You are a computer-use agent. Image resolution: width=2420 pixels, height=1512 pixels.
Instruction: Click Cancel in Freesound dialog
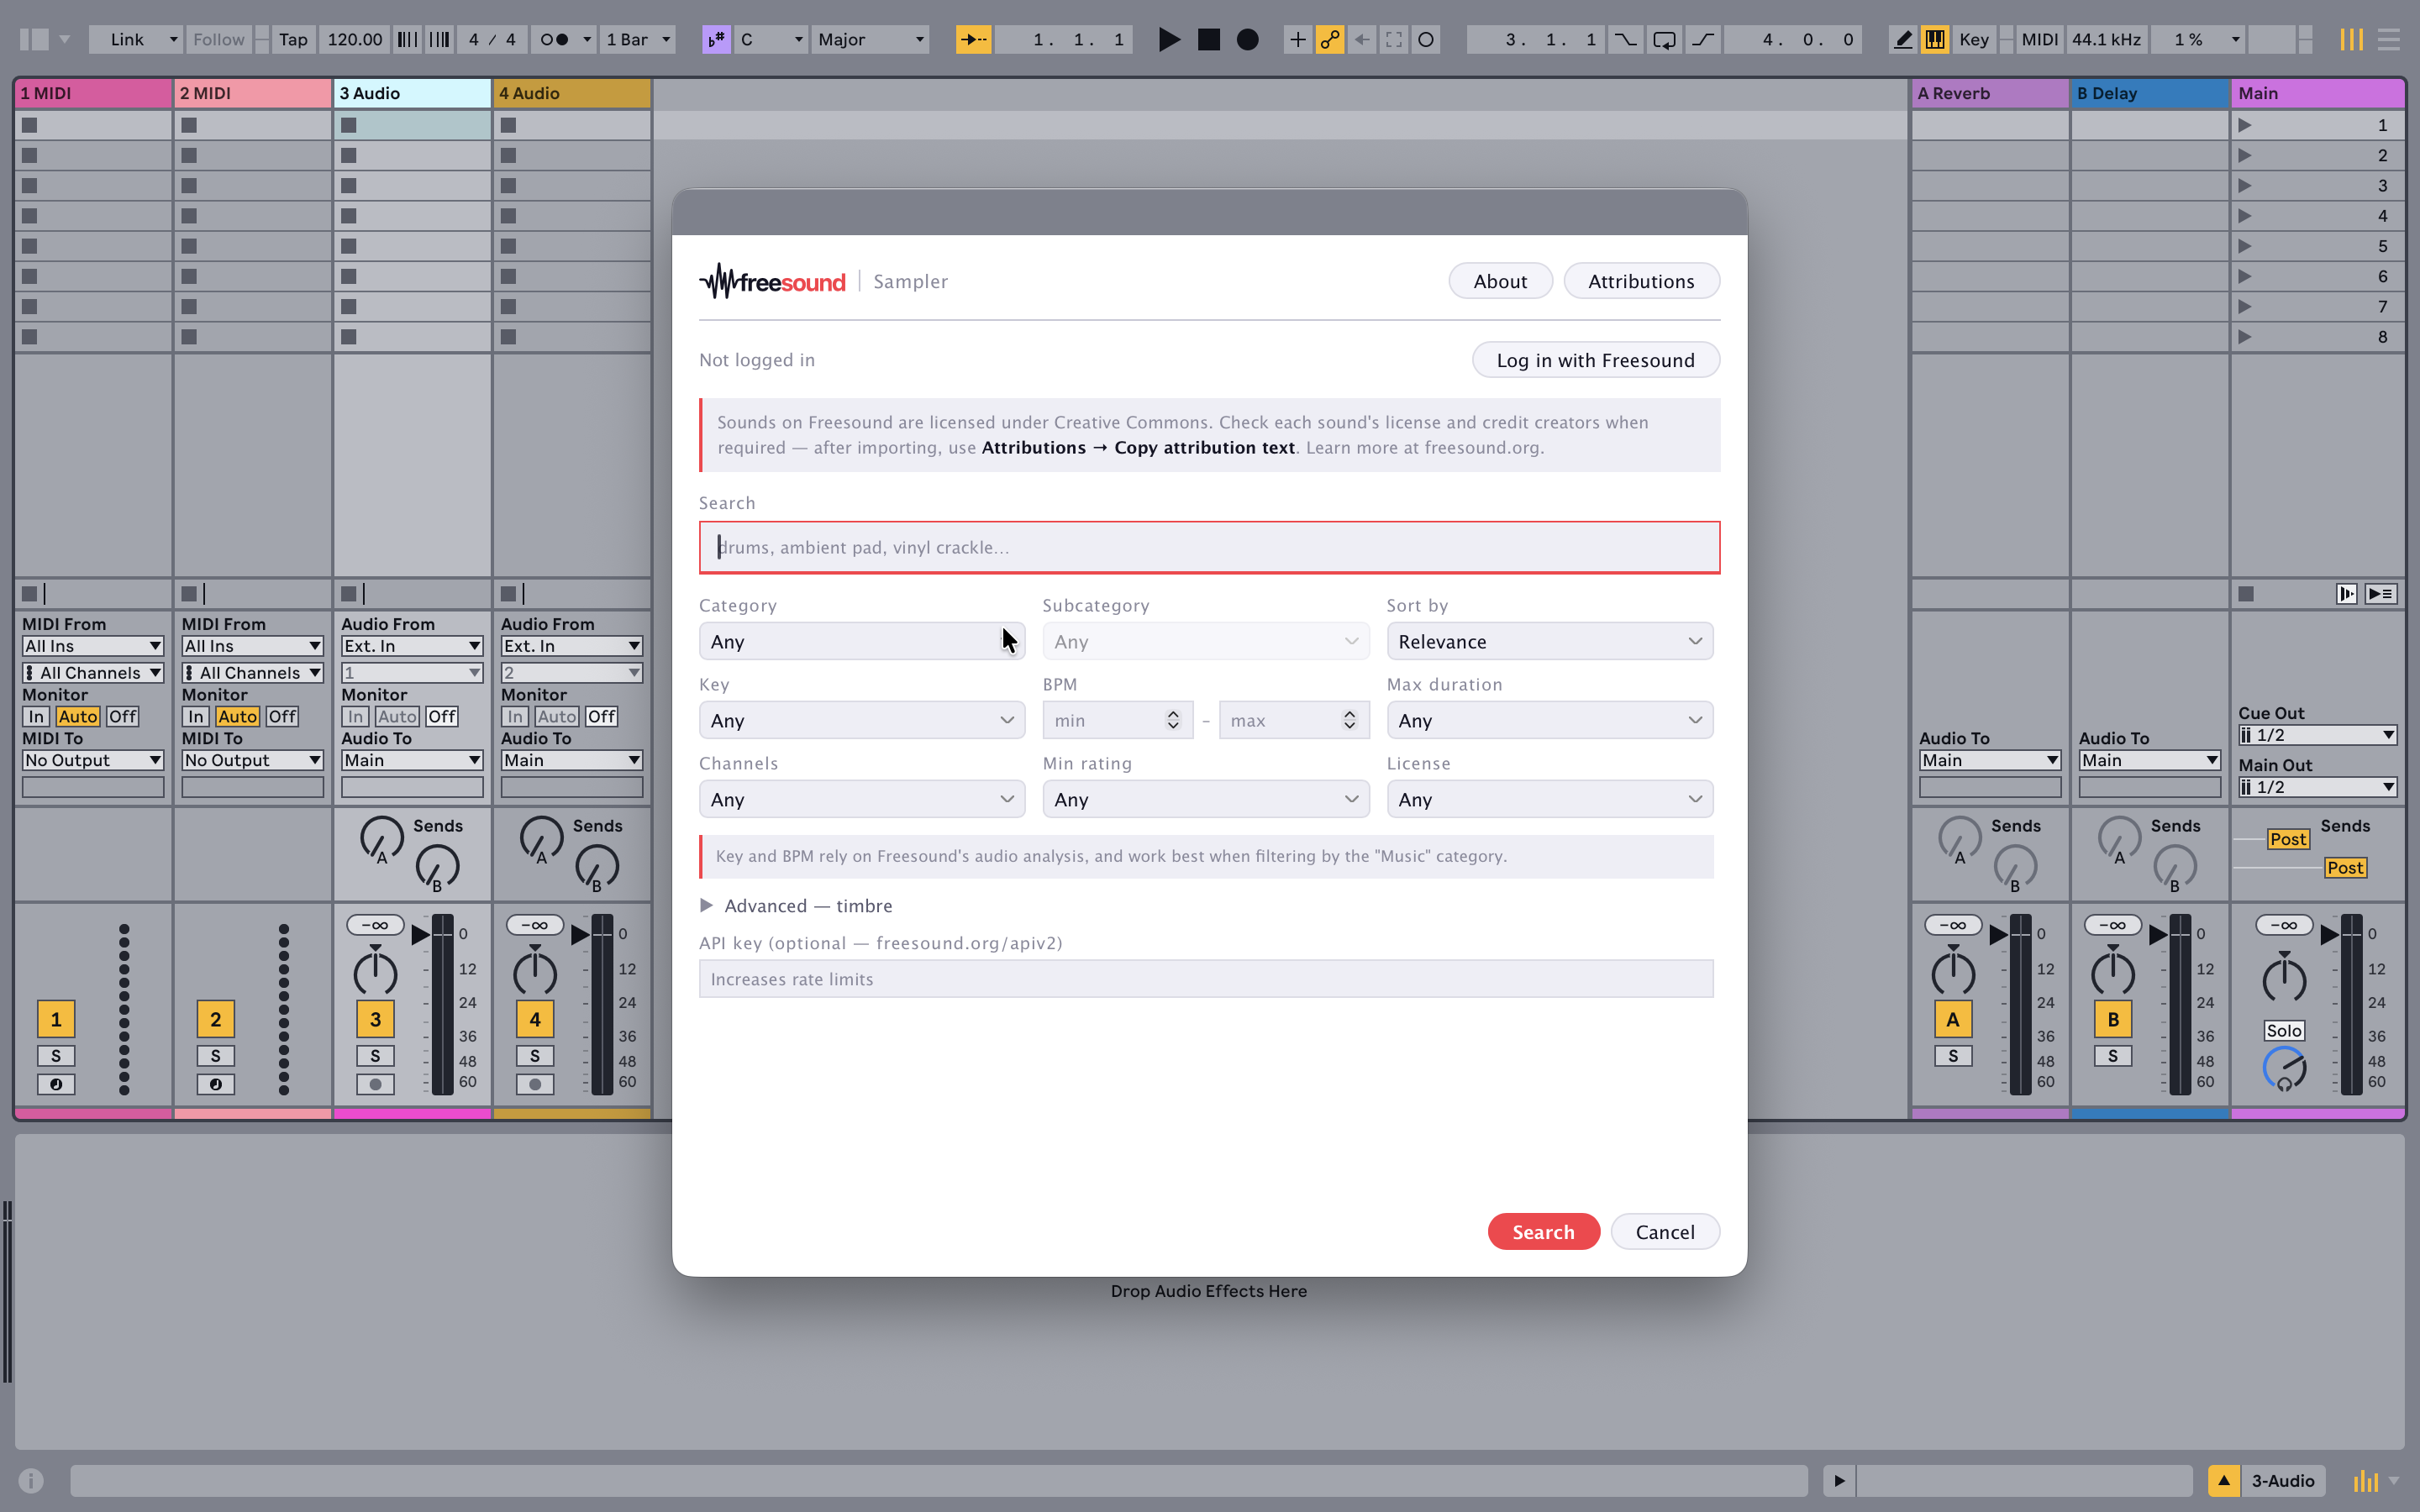(1665, 1232)
